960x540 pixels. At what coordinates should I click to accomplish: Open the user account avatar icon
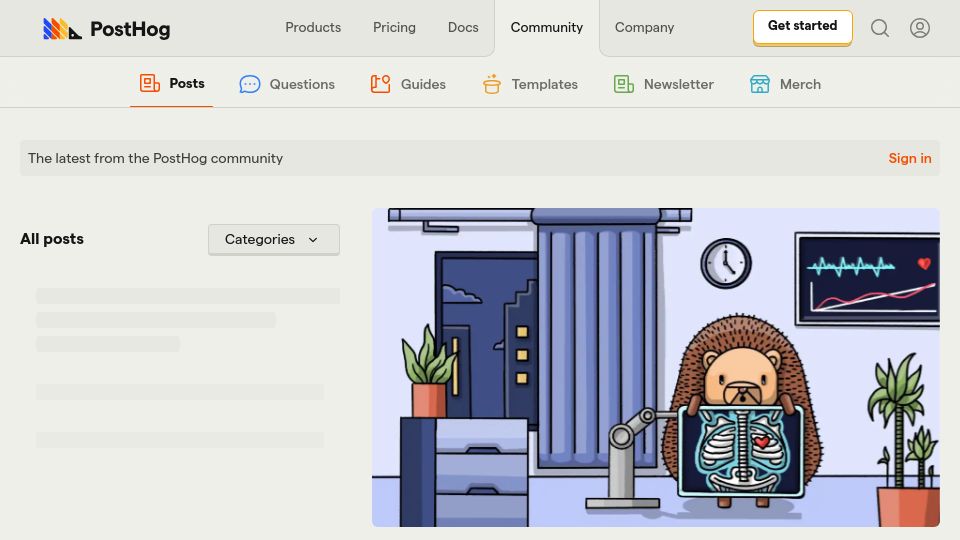pyautogui.click(x=920, y=28)
